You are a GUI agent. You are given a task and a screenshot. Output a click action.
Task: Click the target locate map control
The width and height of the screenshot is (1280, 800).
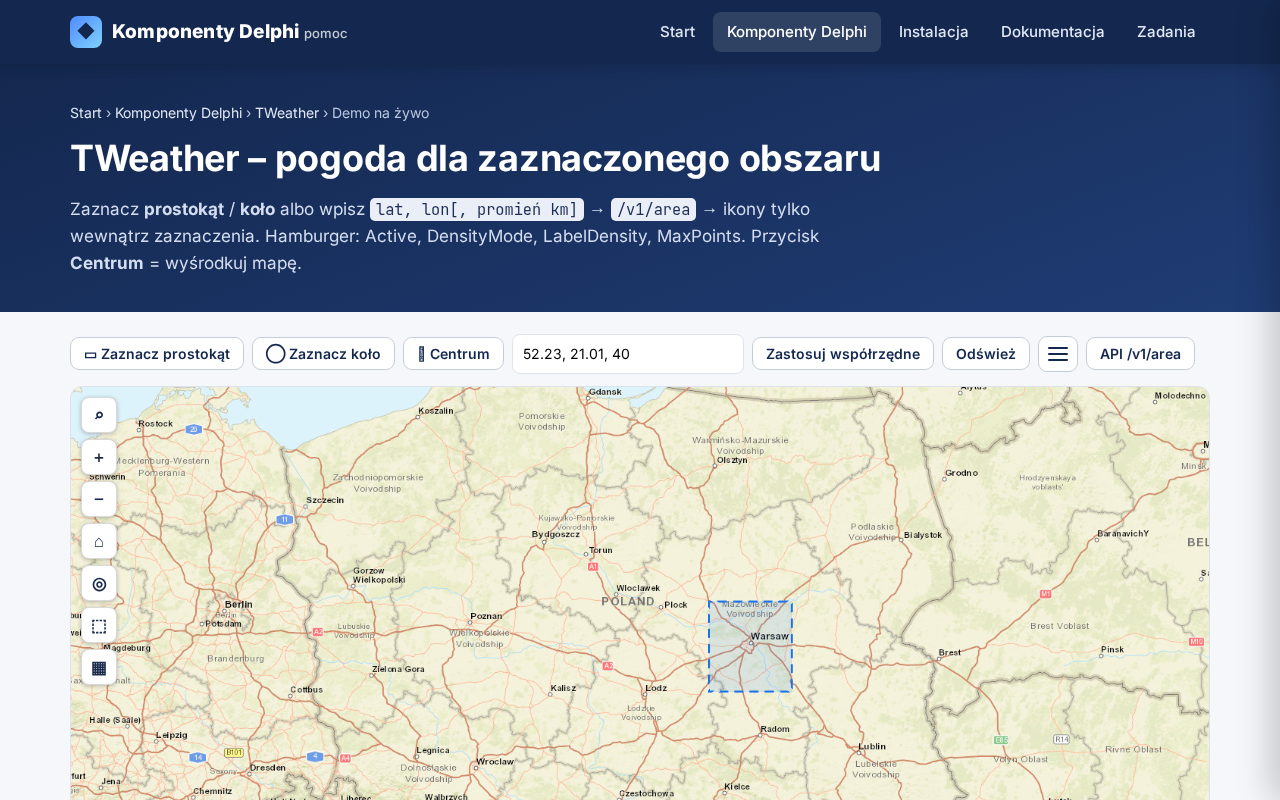pyautogui.click(x=99, y=583)
